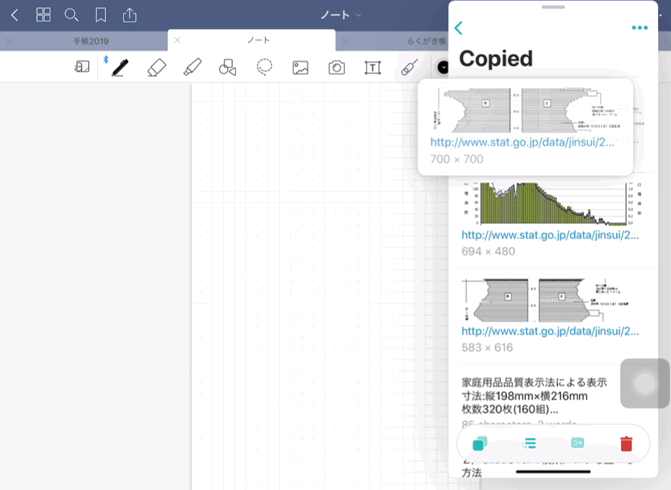Select the laser pointer tool
This screenshot has height=490, width=671.
point(409,68)
